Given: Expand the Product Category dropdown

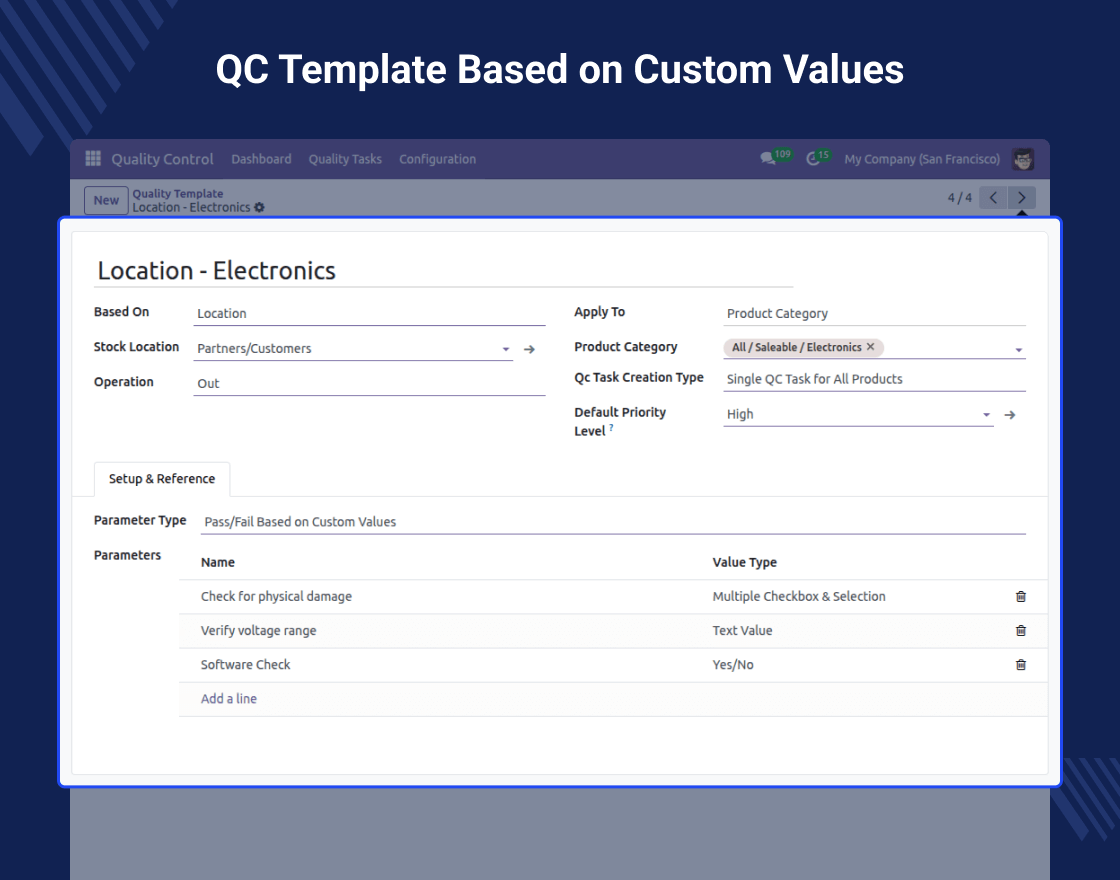Looking at the screenshot, I should point(1018,350).
